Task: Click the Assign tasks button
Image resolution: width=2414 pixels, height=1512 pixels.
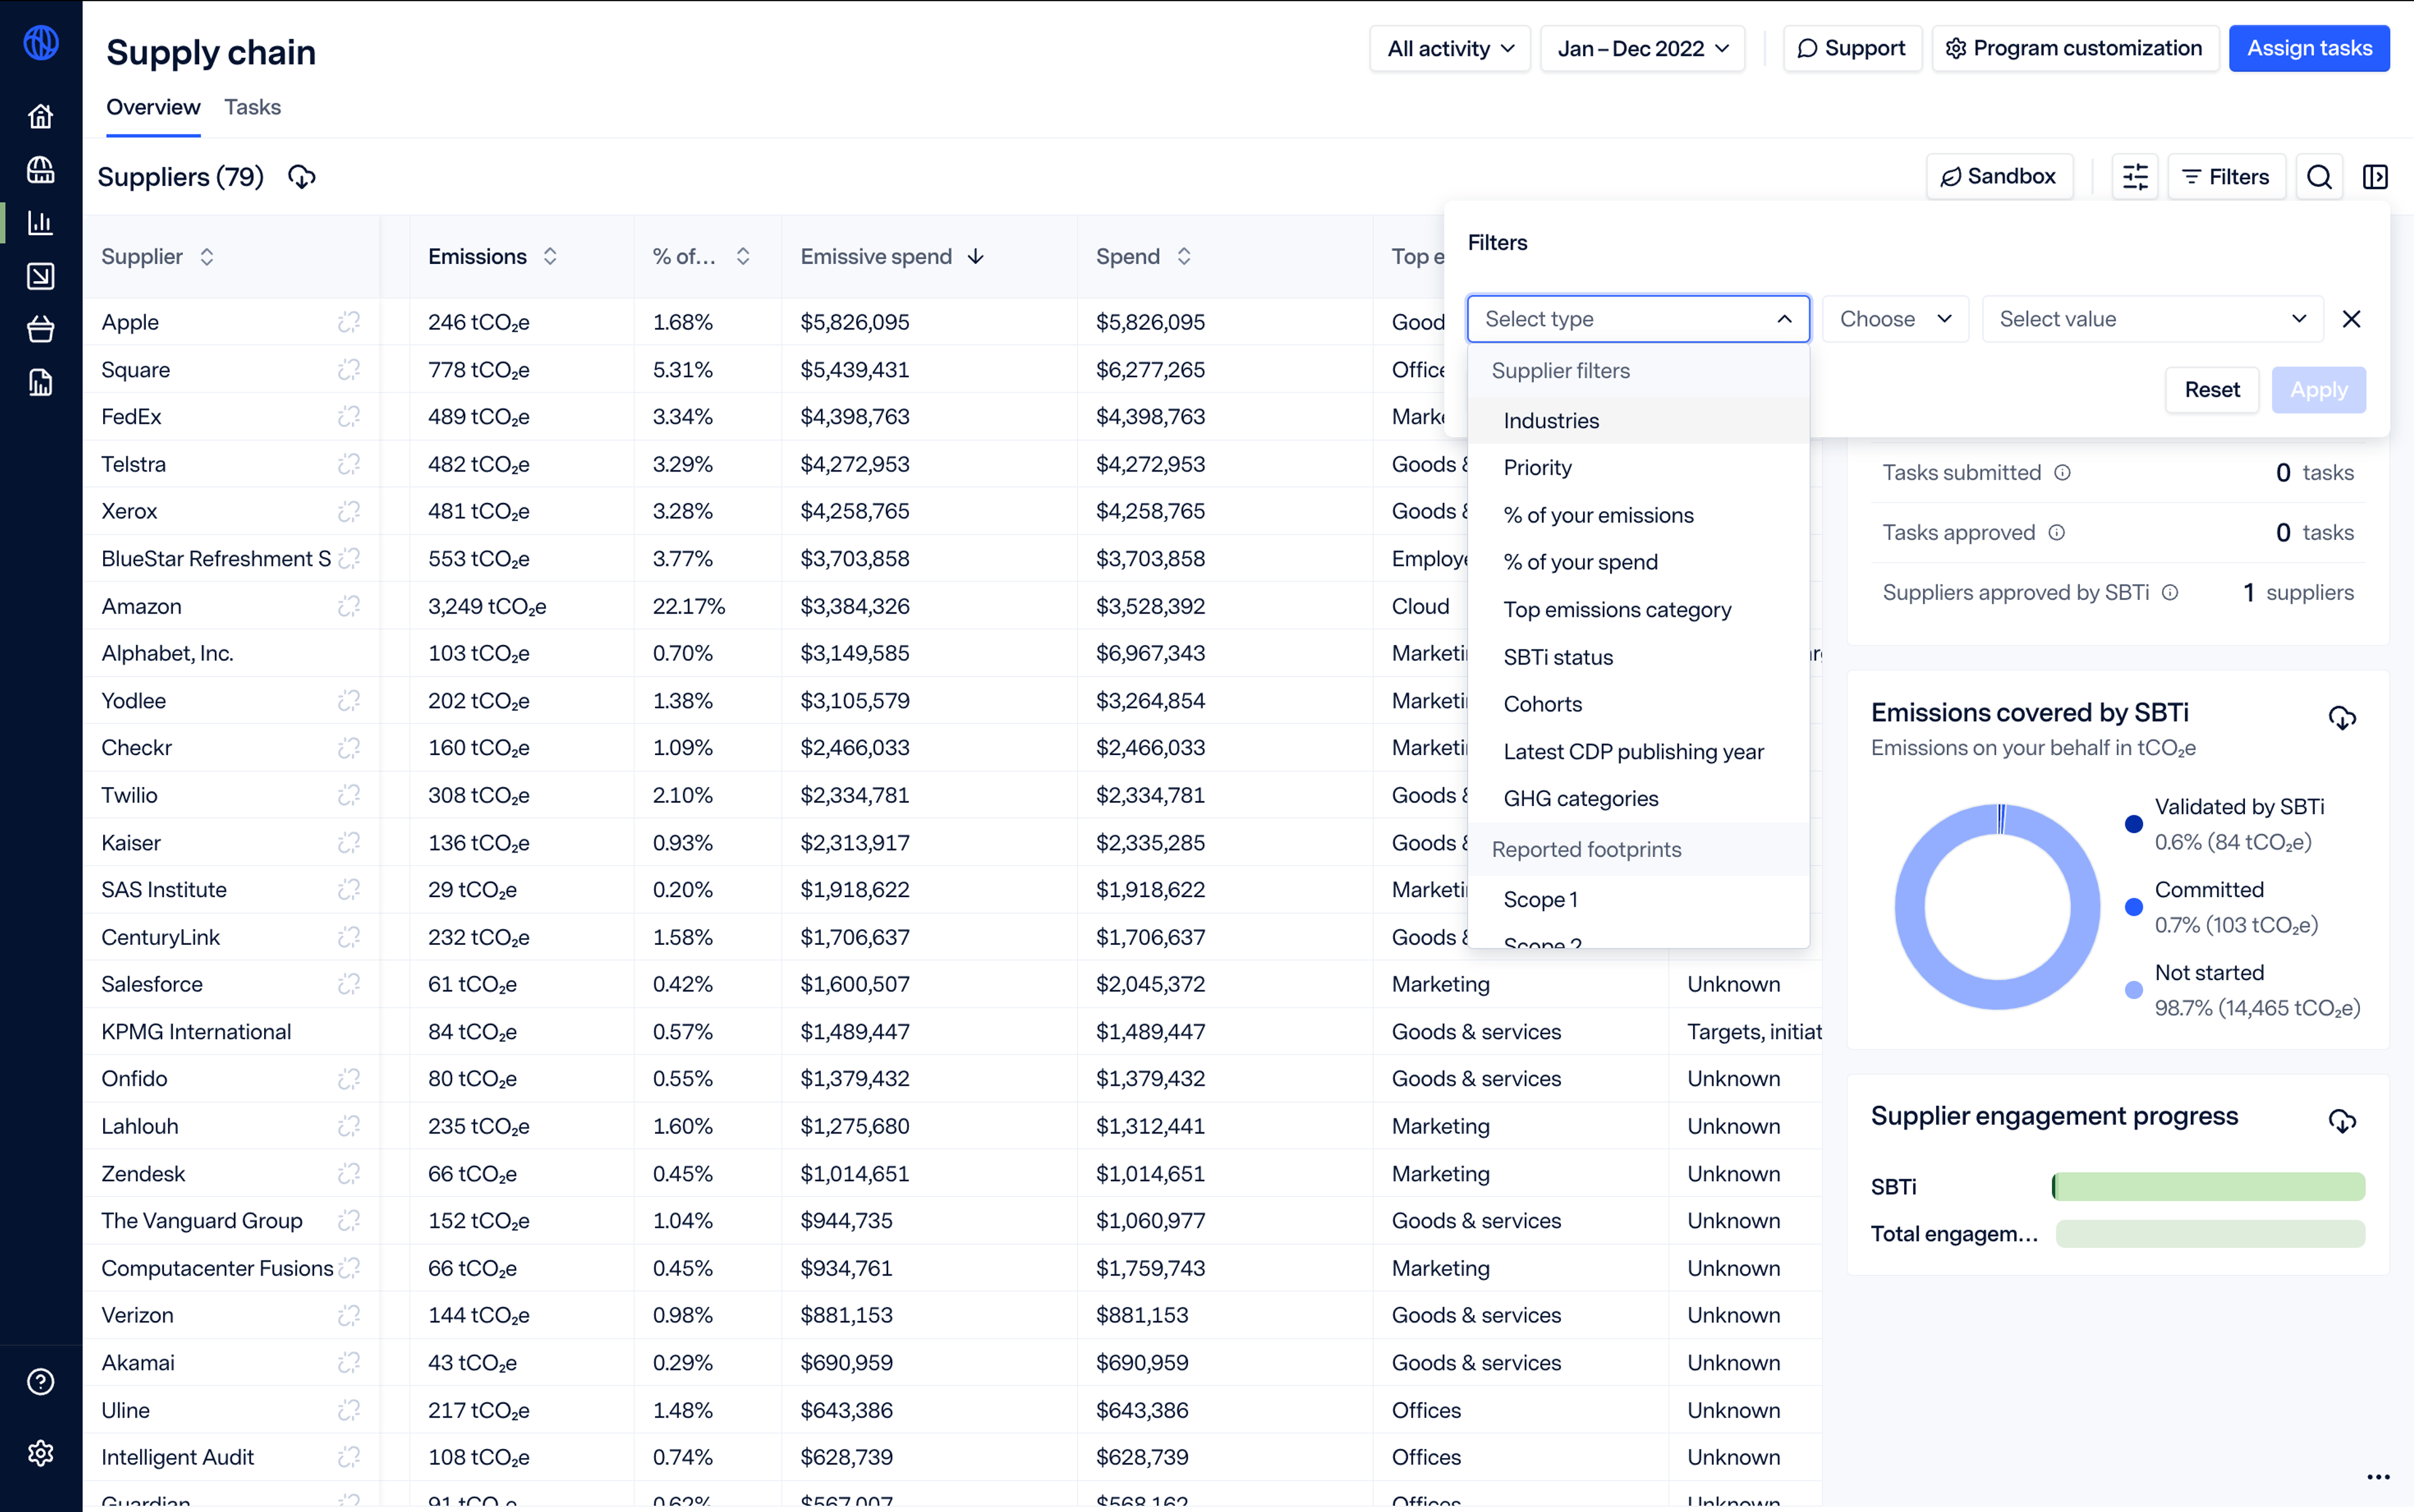Action: pos(2308,48)
